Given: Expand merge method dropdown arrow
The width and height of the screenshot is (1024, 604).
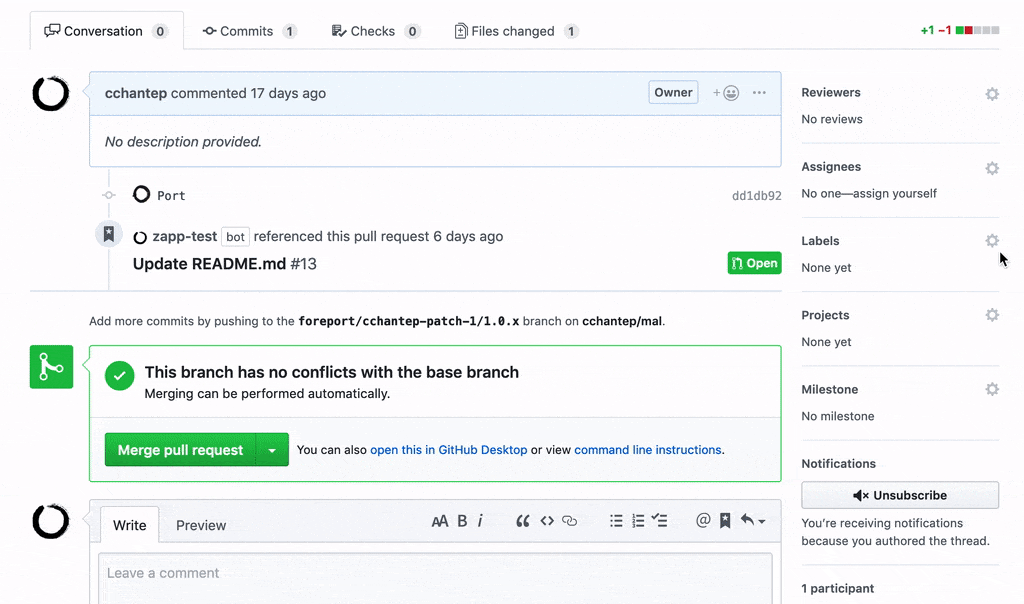Looking at the screenshot, I should click(272, 450).
